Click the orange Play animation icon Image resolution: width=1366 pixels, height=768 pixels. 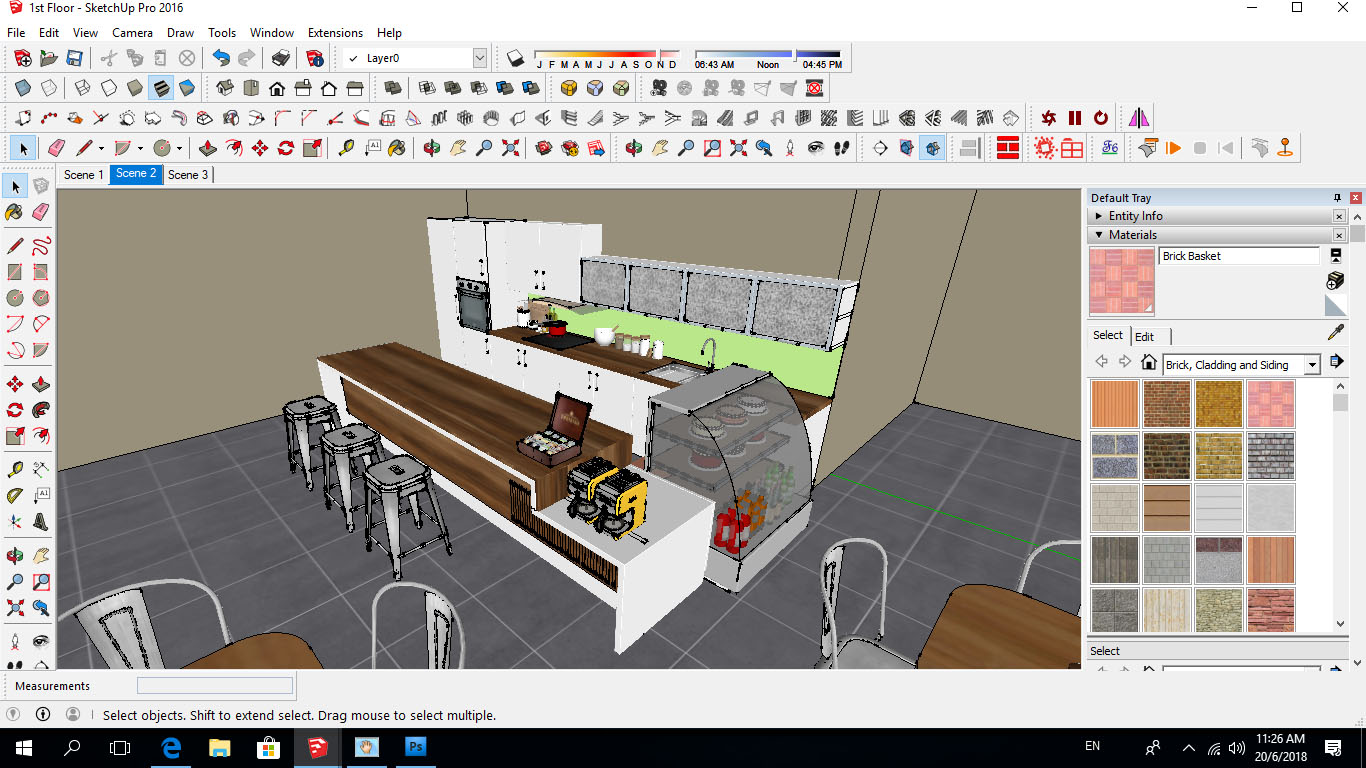(1174, 148)
